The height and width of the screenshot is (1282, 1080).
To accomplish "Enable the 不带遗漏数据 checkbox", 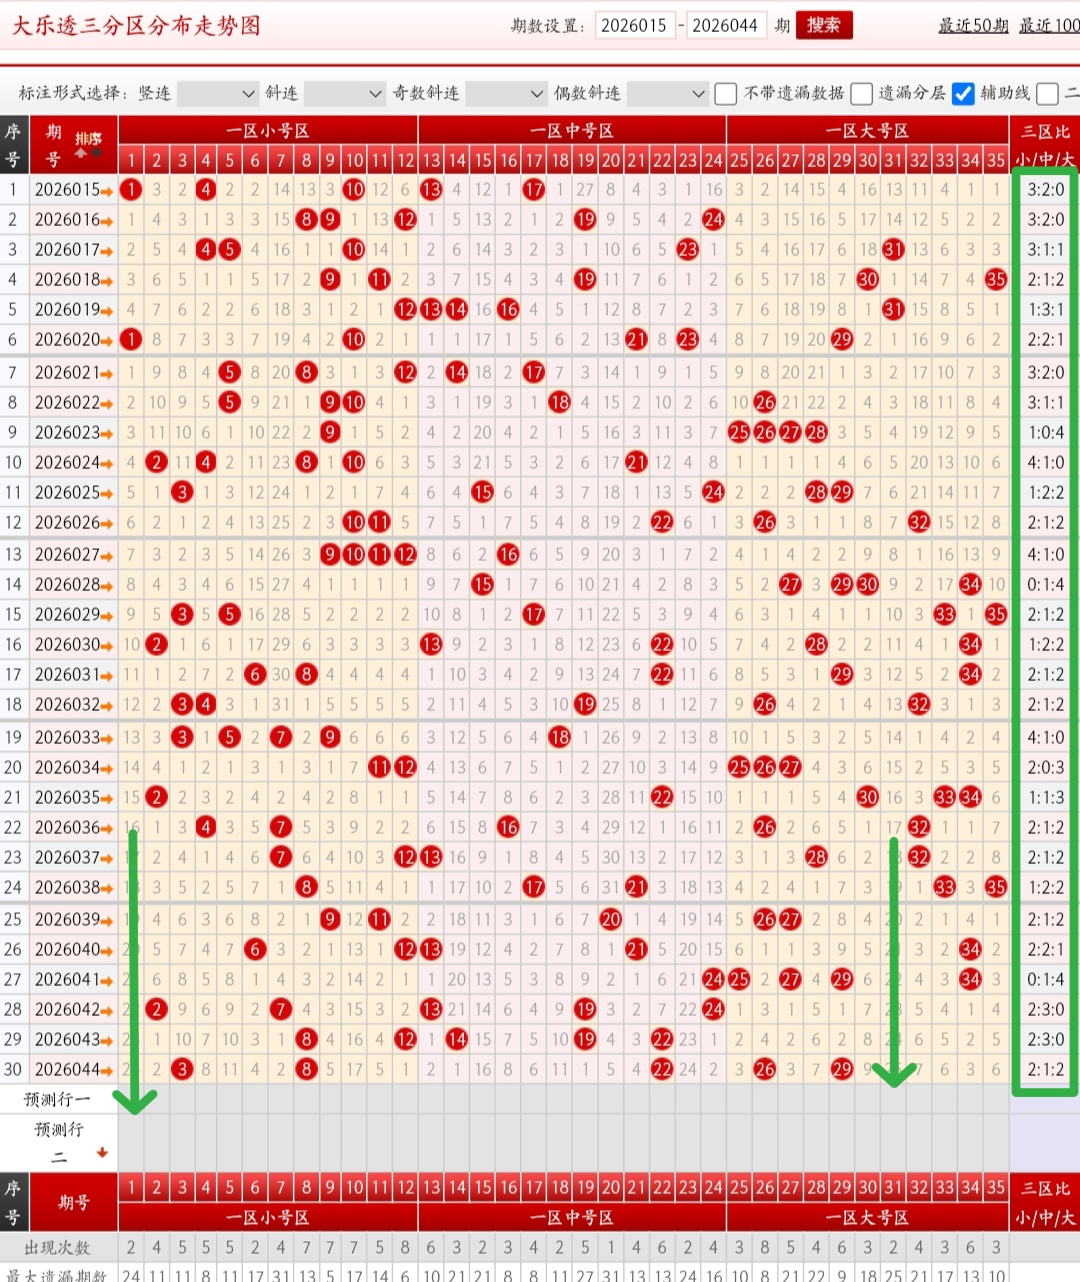I will [x=726, y=94].
